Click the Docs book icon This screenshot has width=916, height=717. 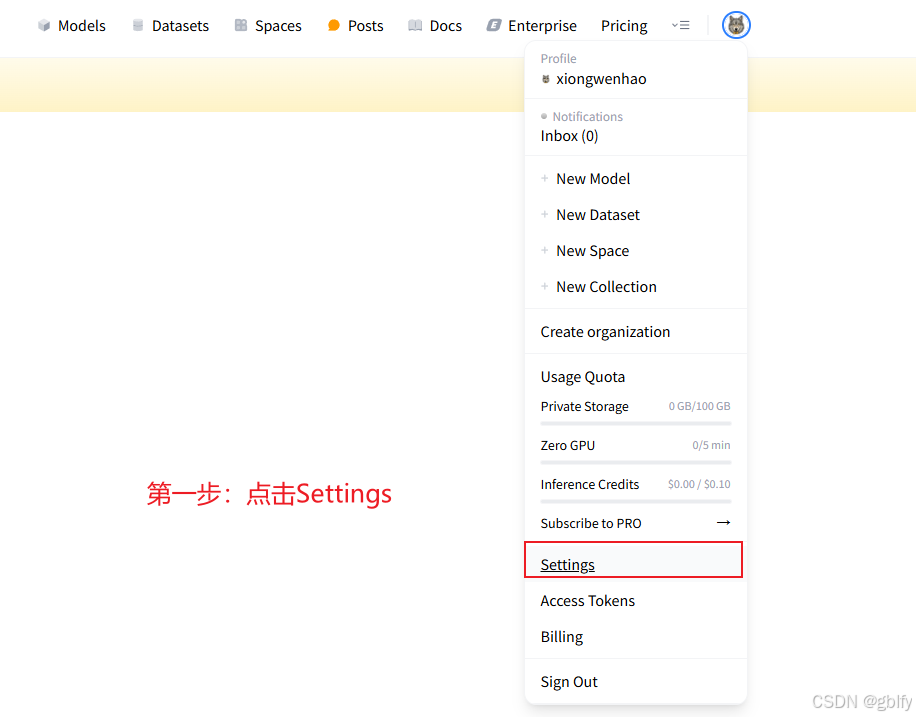[x=415, y=26]
